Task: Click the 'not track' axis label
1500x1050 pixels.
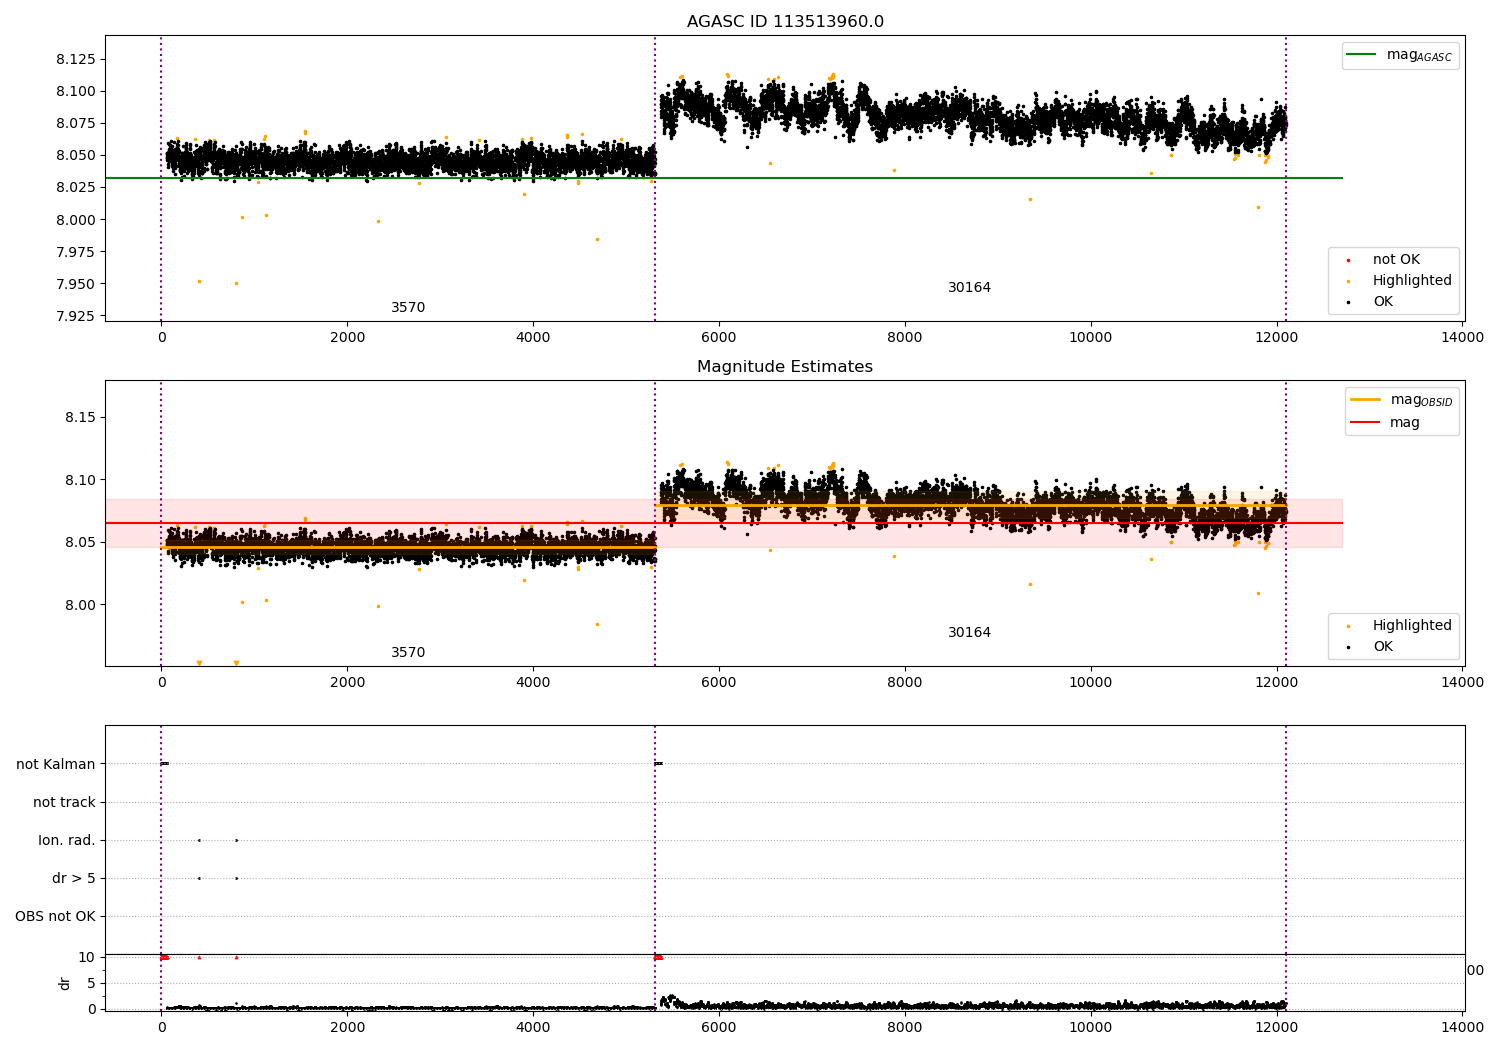Action: pos(64,802)
